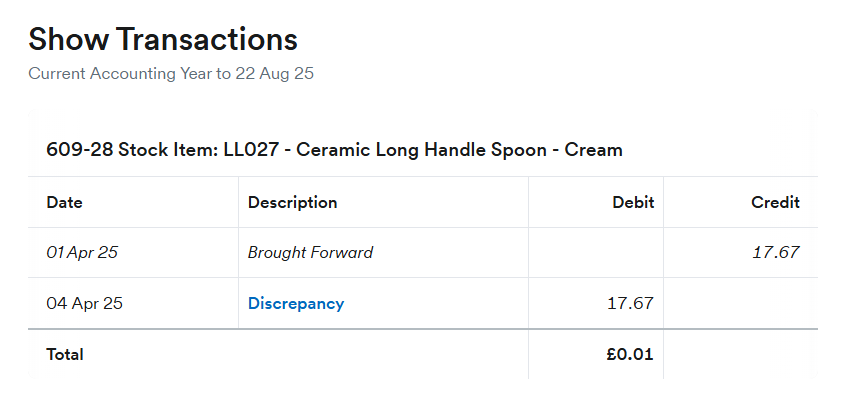Click the 17.67 credit amount
This screenshot has width=841, height=401.
point(776,253)
